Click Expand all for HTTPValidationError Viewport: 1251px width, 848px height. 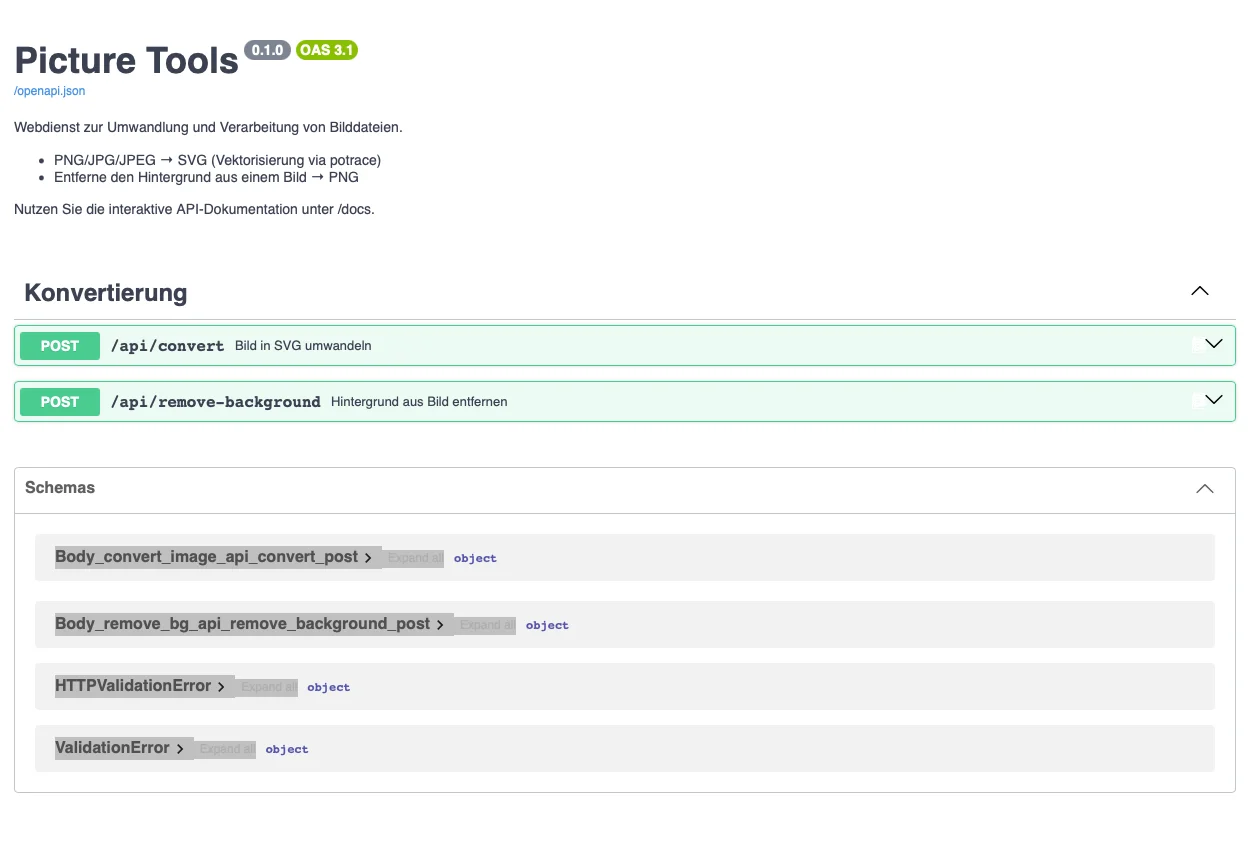point(268,687)
